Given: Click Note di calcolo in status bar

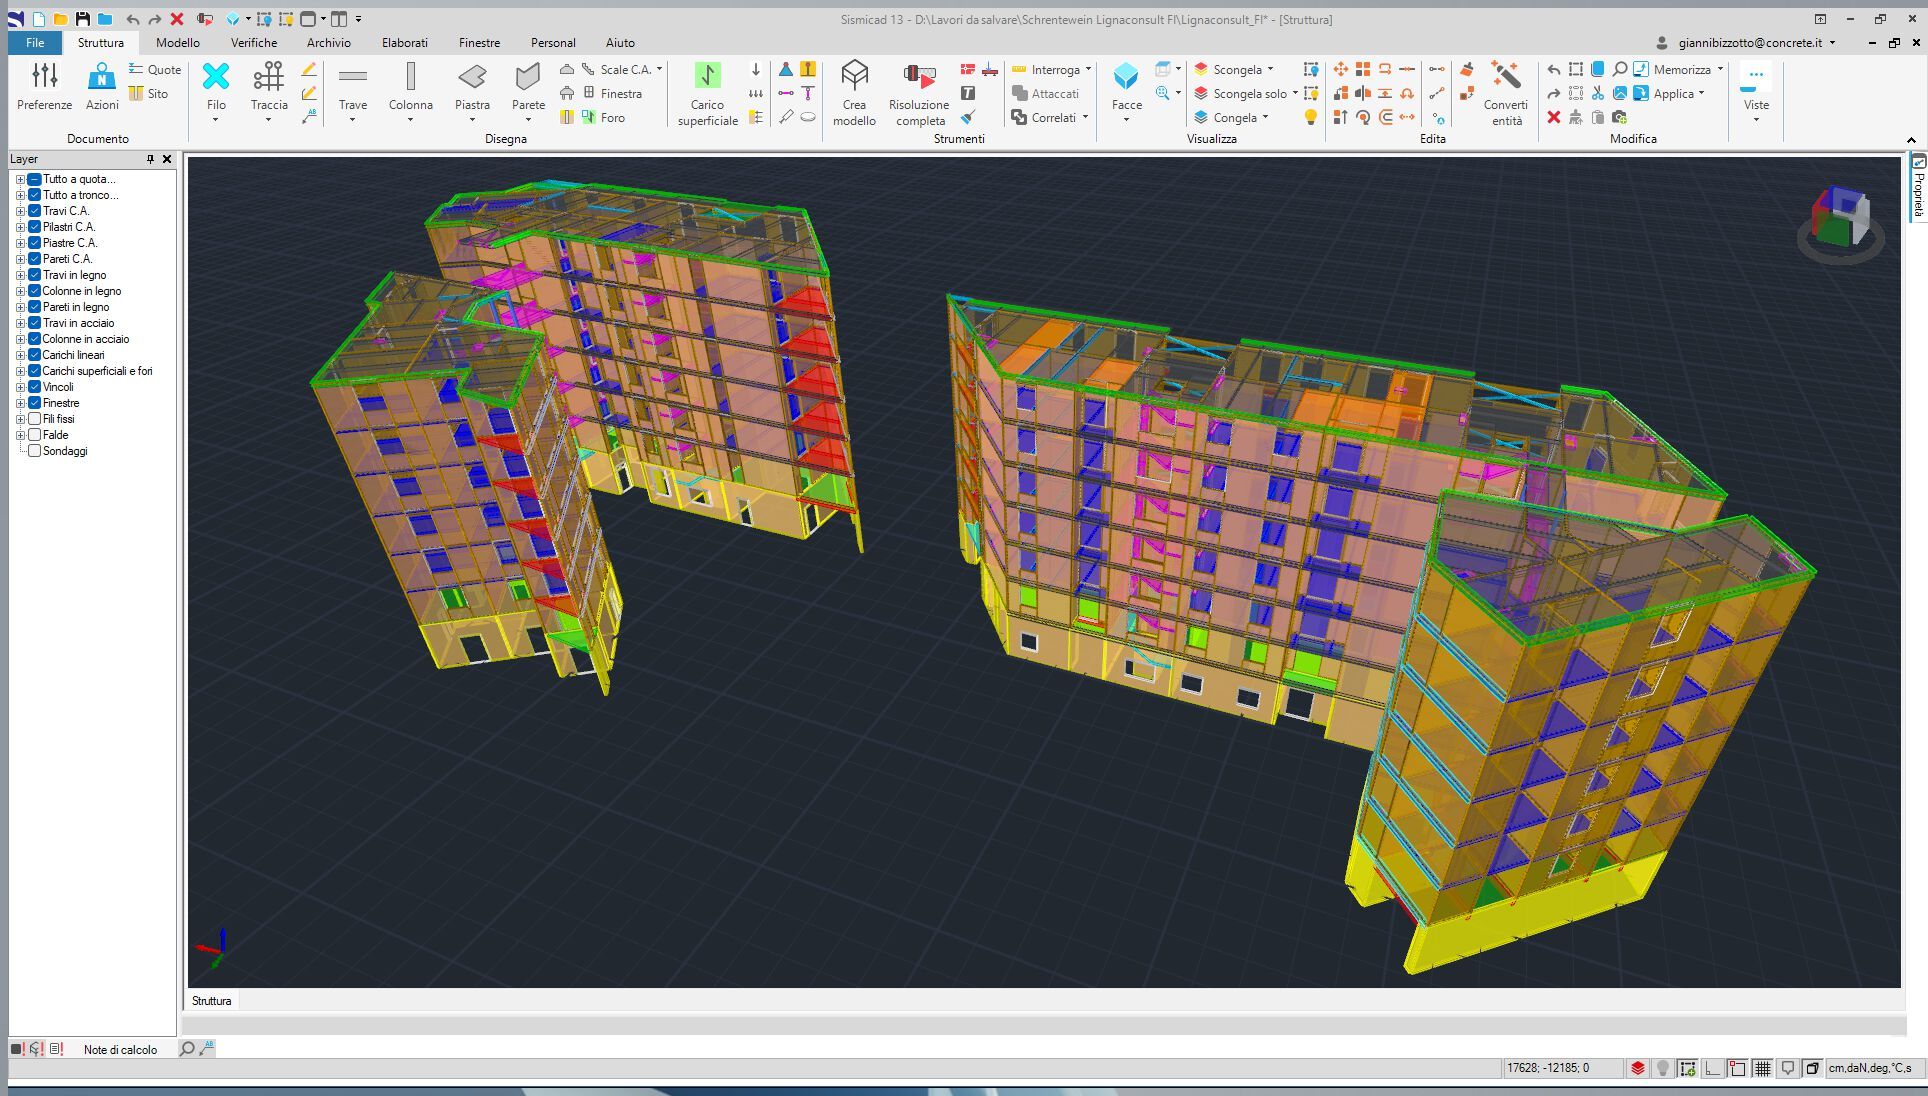Looking at the screenshot, I should [x=120, y=1049].
